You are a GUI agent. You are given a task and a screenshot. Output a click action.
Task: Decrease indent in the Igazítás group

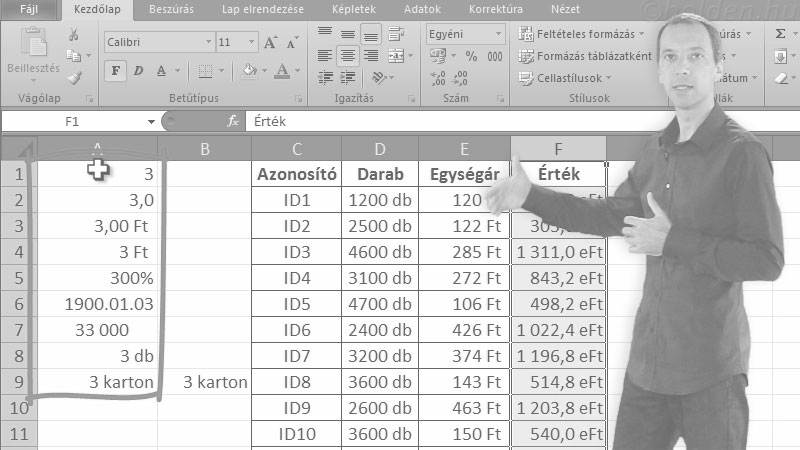point(325,78)
